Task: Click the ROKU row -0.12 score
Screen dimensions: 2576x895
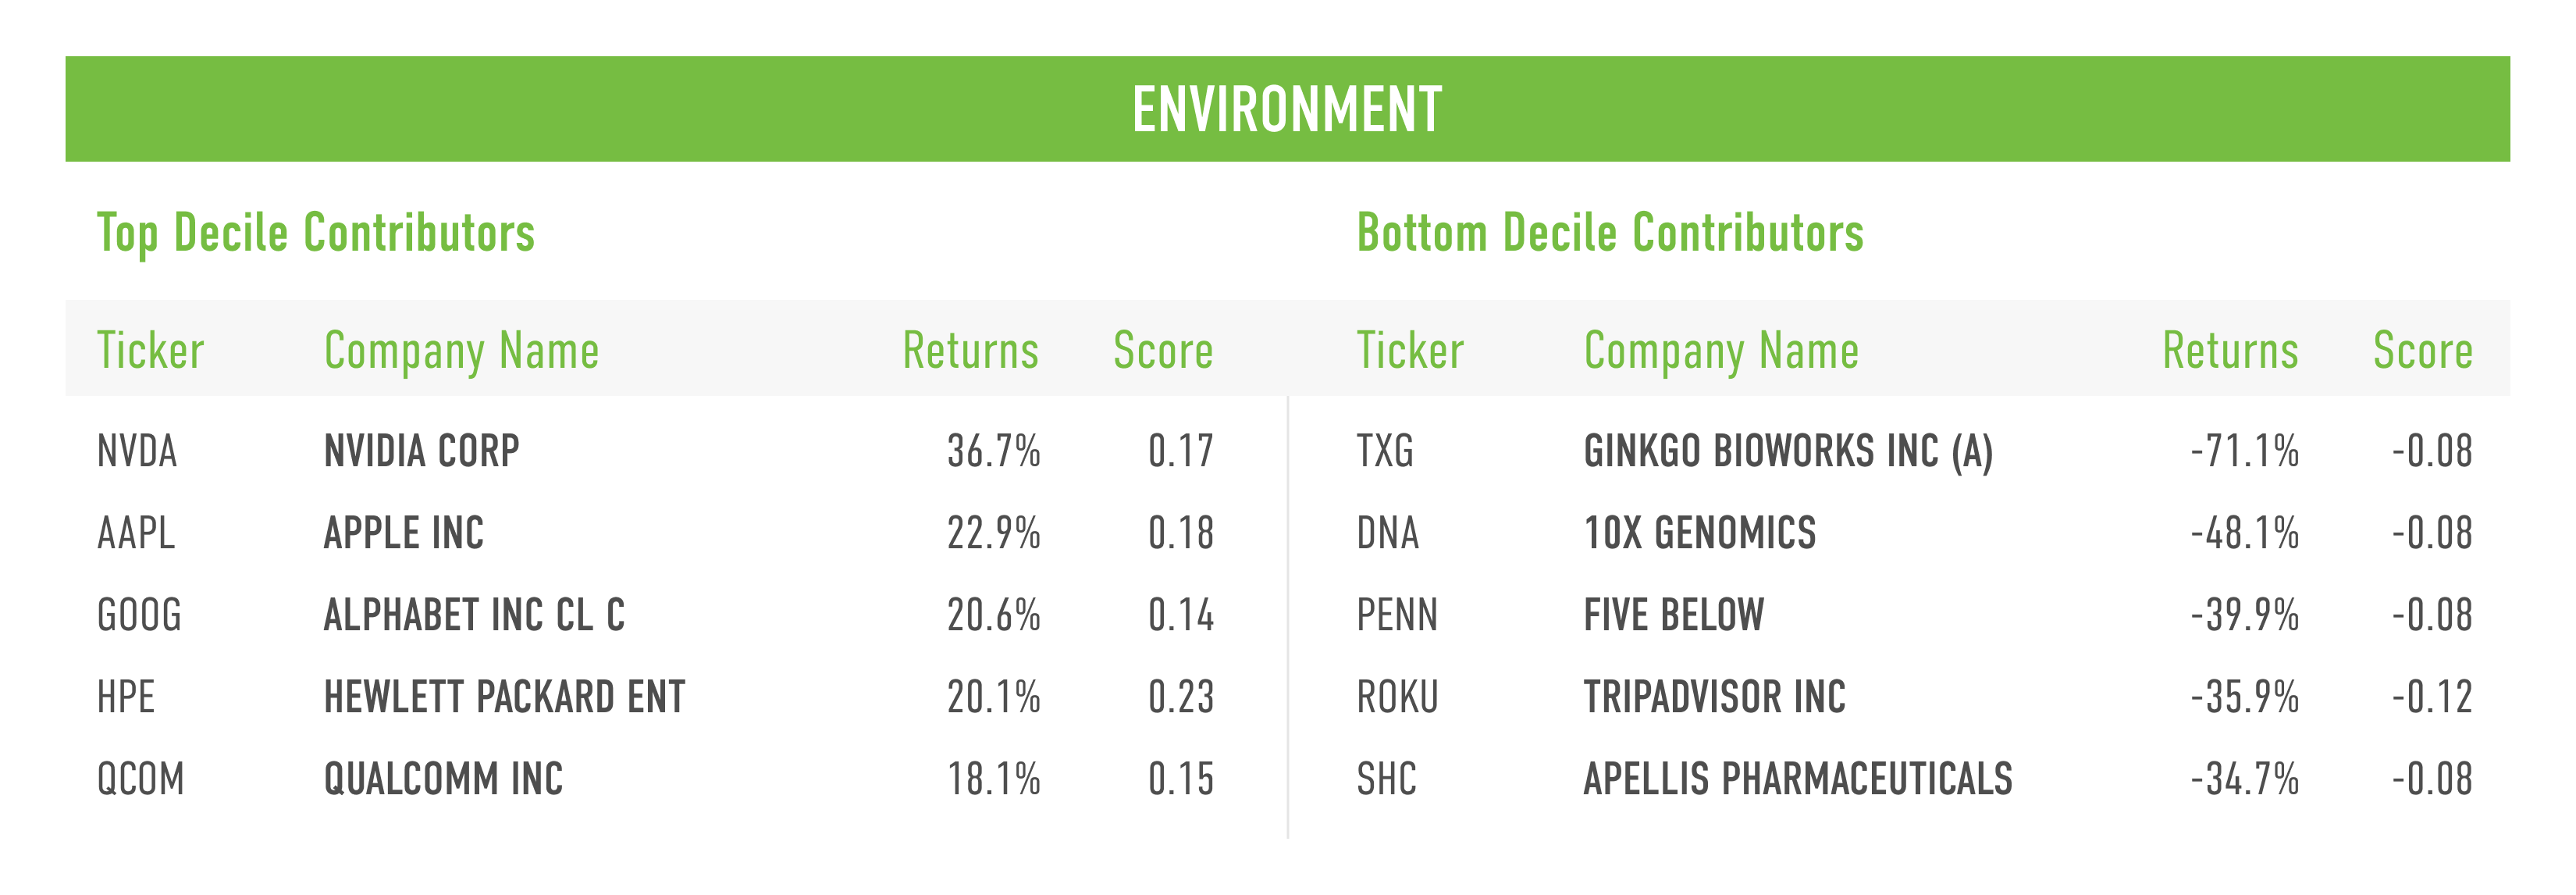Action: [2432, 697]
